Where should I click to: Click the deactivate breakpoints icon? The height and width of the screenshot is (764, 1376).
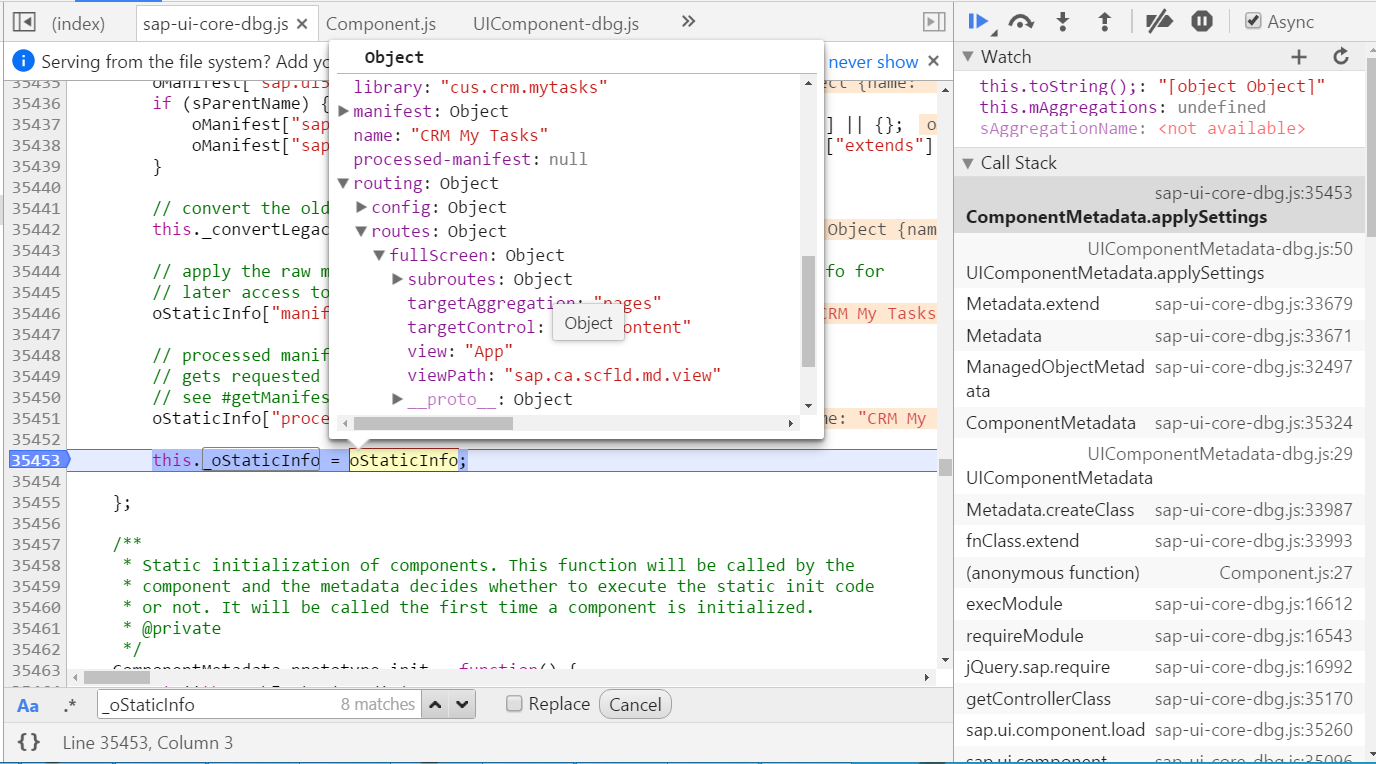coord(1156,20)
